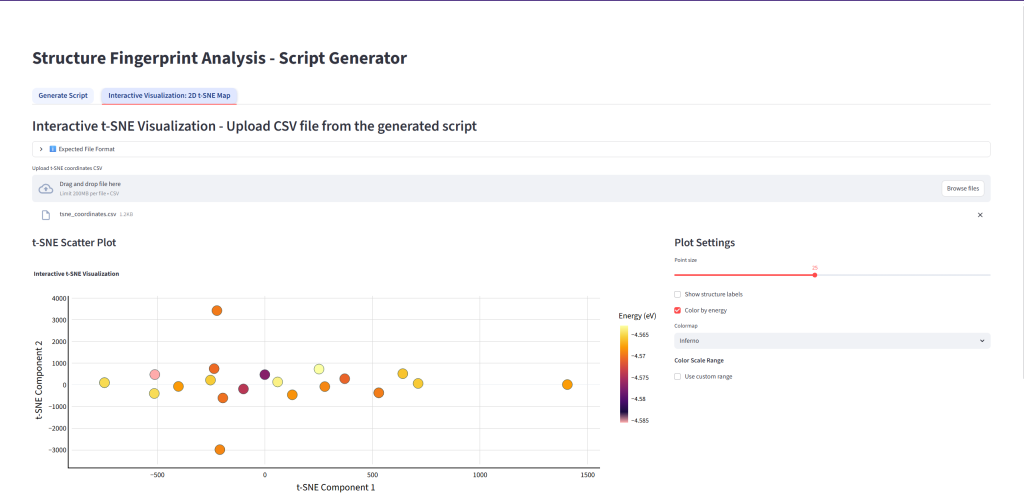This screenshot has width=1024, height=498.
Task: Uncheck the Color by energy option
Action: (x=678, y=311)
